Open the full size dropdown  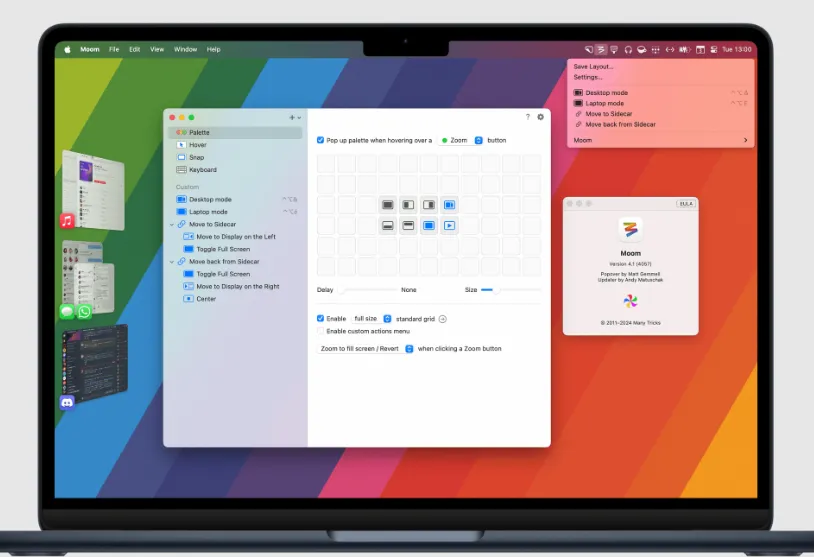click(x=371, y=318)
